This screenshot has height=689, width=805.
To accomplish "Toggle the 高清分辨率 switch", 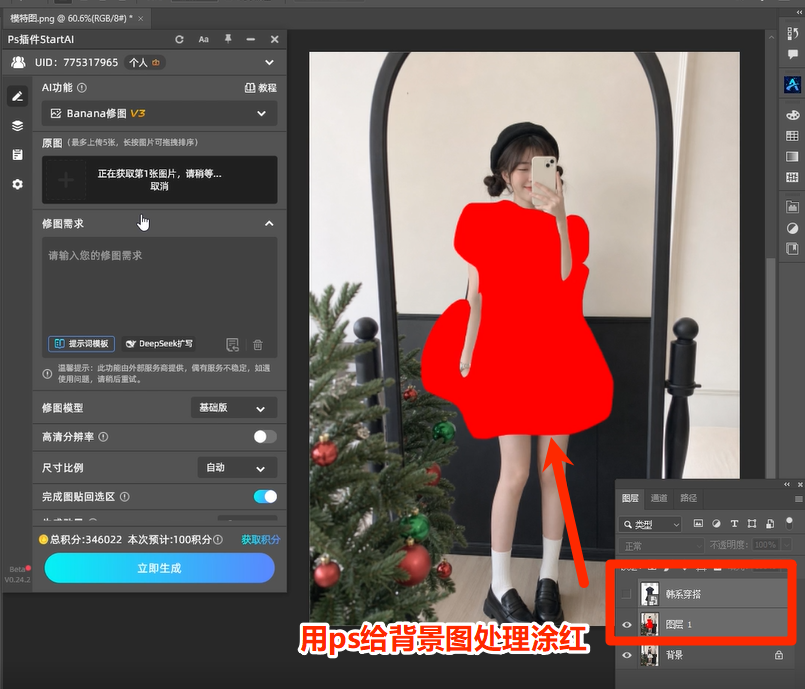I will [265, 437].
